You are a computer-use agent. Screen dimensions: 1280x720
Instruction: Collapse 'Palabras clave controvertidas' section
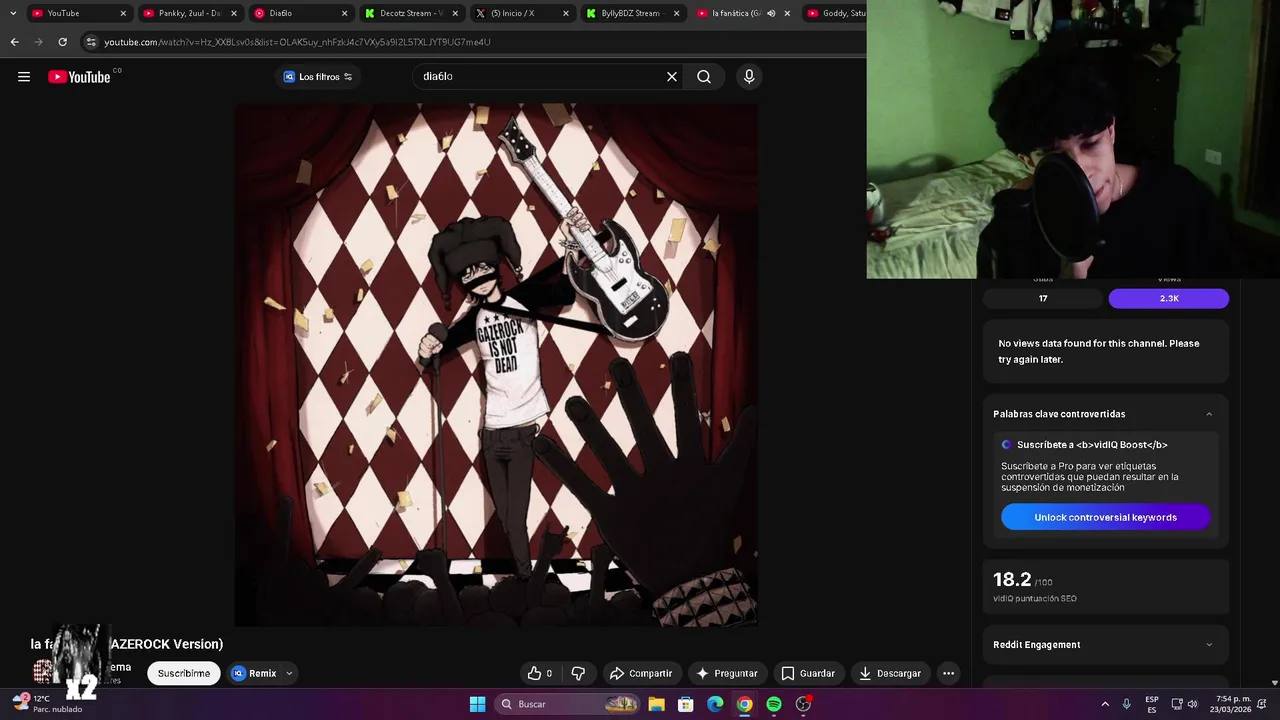(1209, 414)
